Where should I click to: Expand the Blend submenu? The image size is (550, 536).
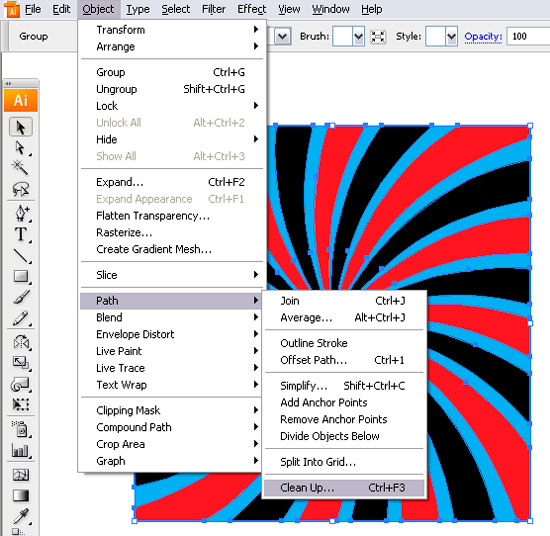pyautogui.click(x=172, y=317)
